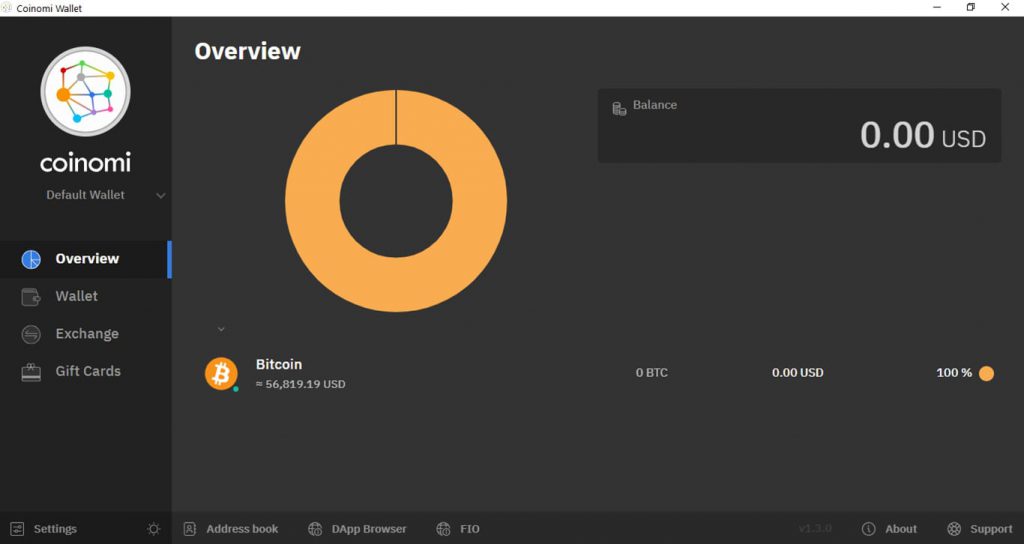Click the Coinomi logo avatar
Screen dimensions: 1024x544
pos(85,92)
